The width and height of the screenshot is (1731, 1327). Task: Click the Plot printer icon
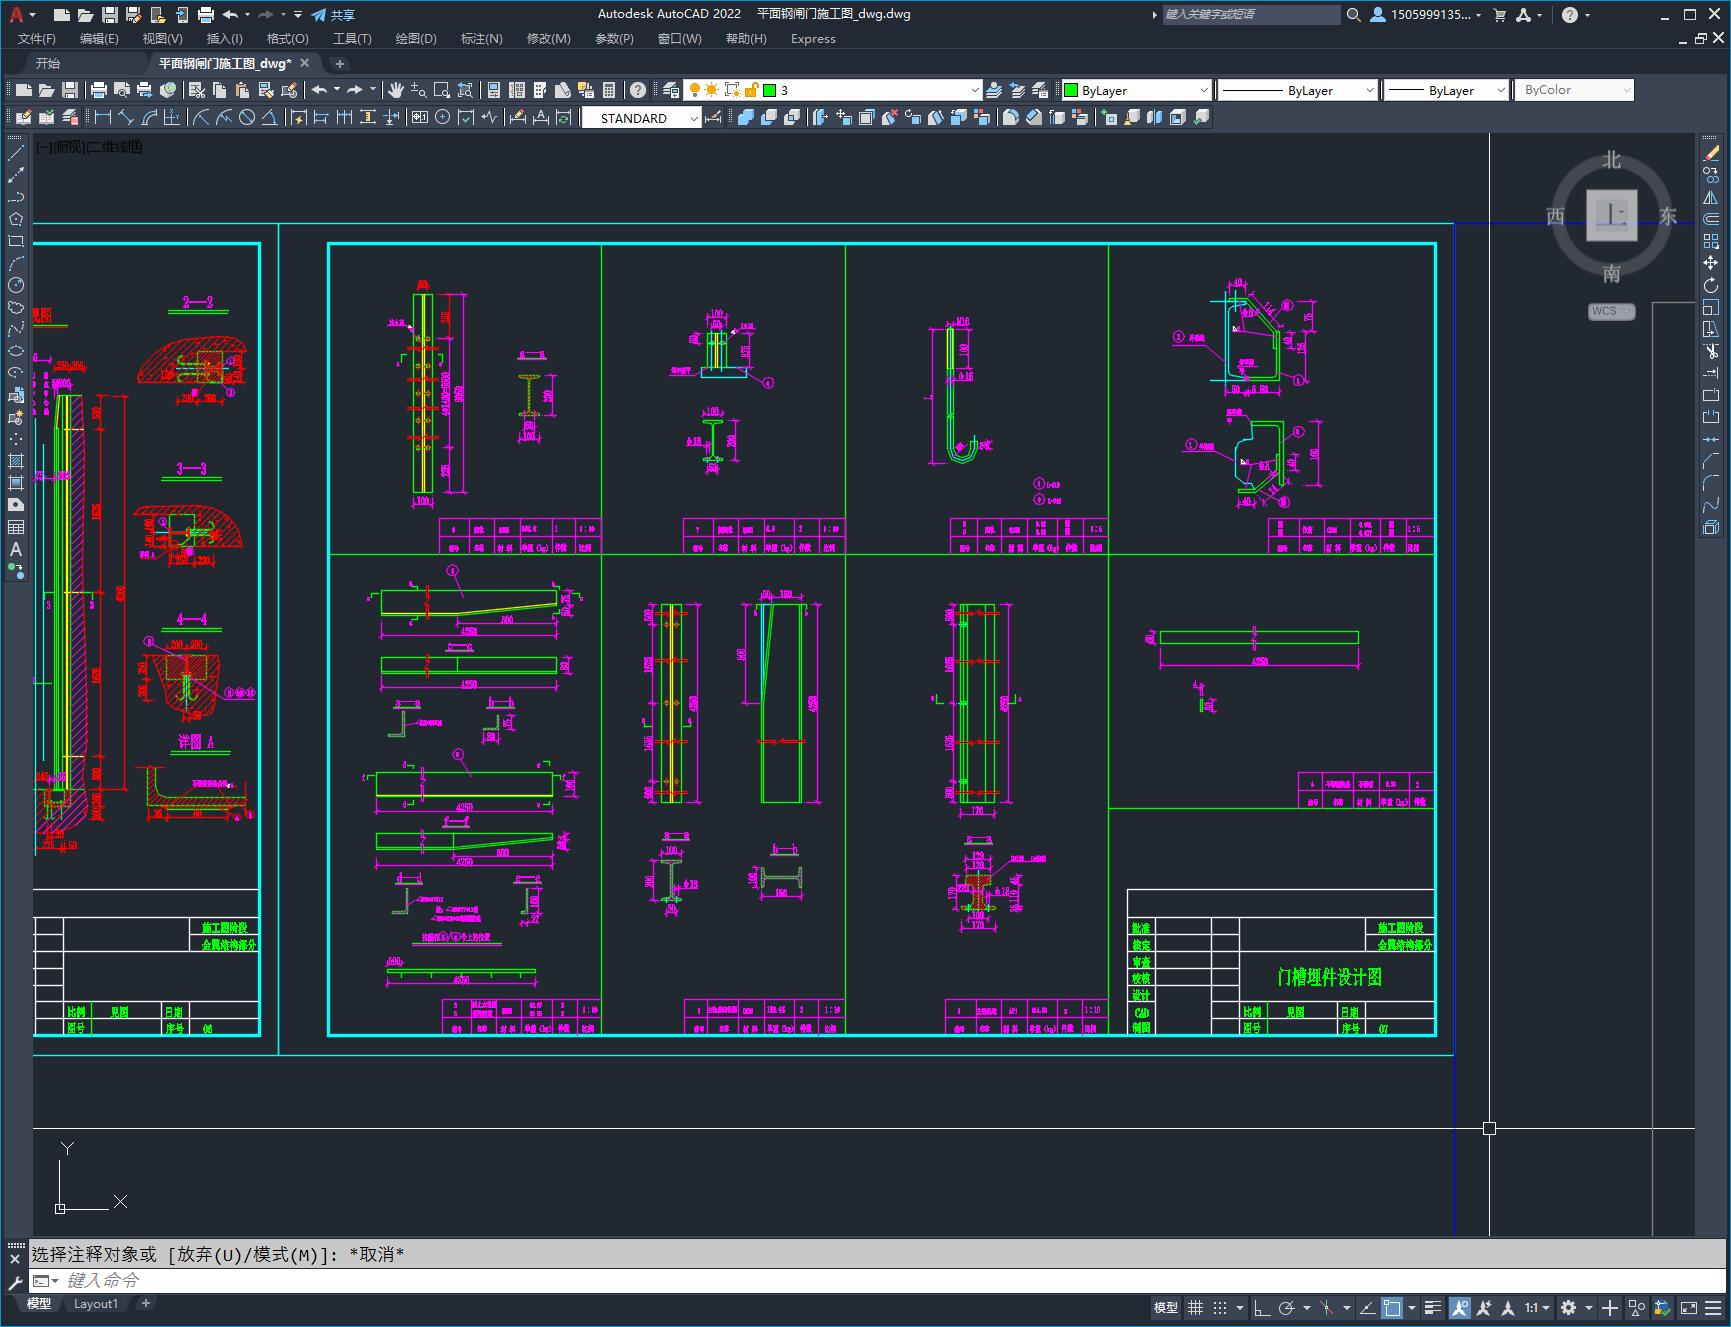[99, 90]
